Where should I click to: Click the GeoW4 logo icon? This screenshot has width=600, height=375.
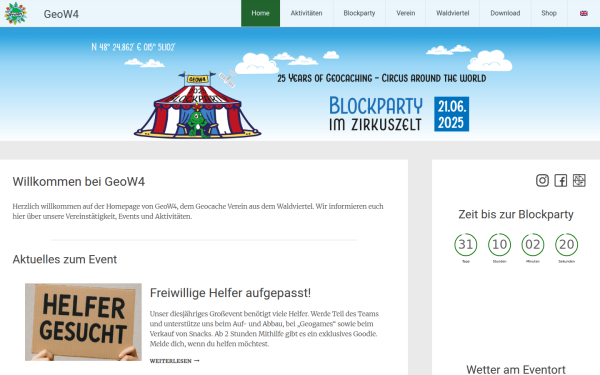click(15, 13)
